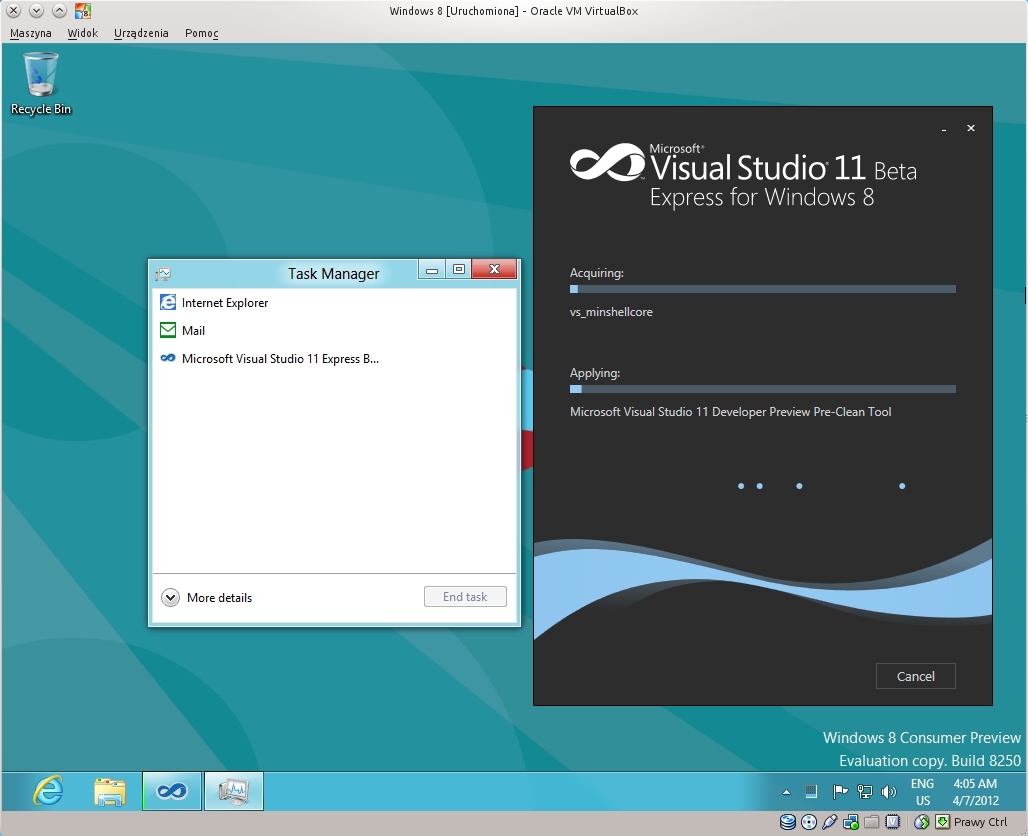This screenshot has width=1028, height=836.
Task: Cancel the Visual Studio 11 installation
Action: [x=915, y=676]
